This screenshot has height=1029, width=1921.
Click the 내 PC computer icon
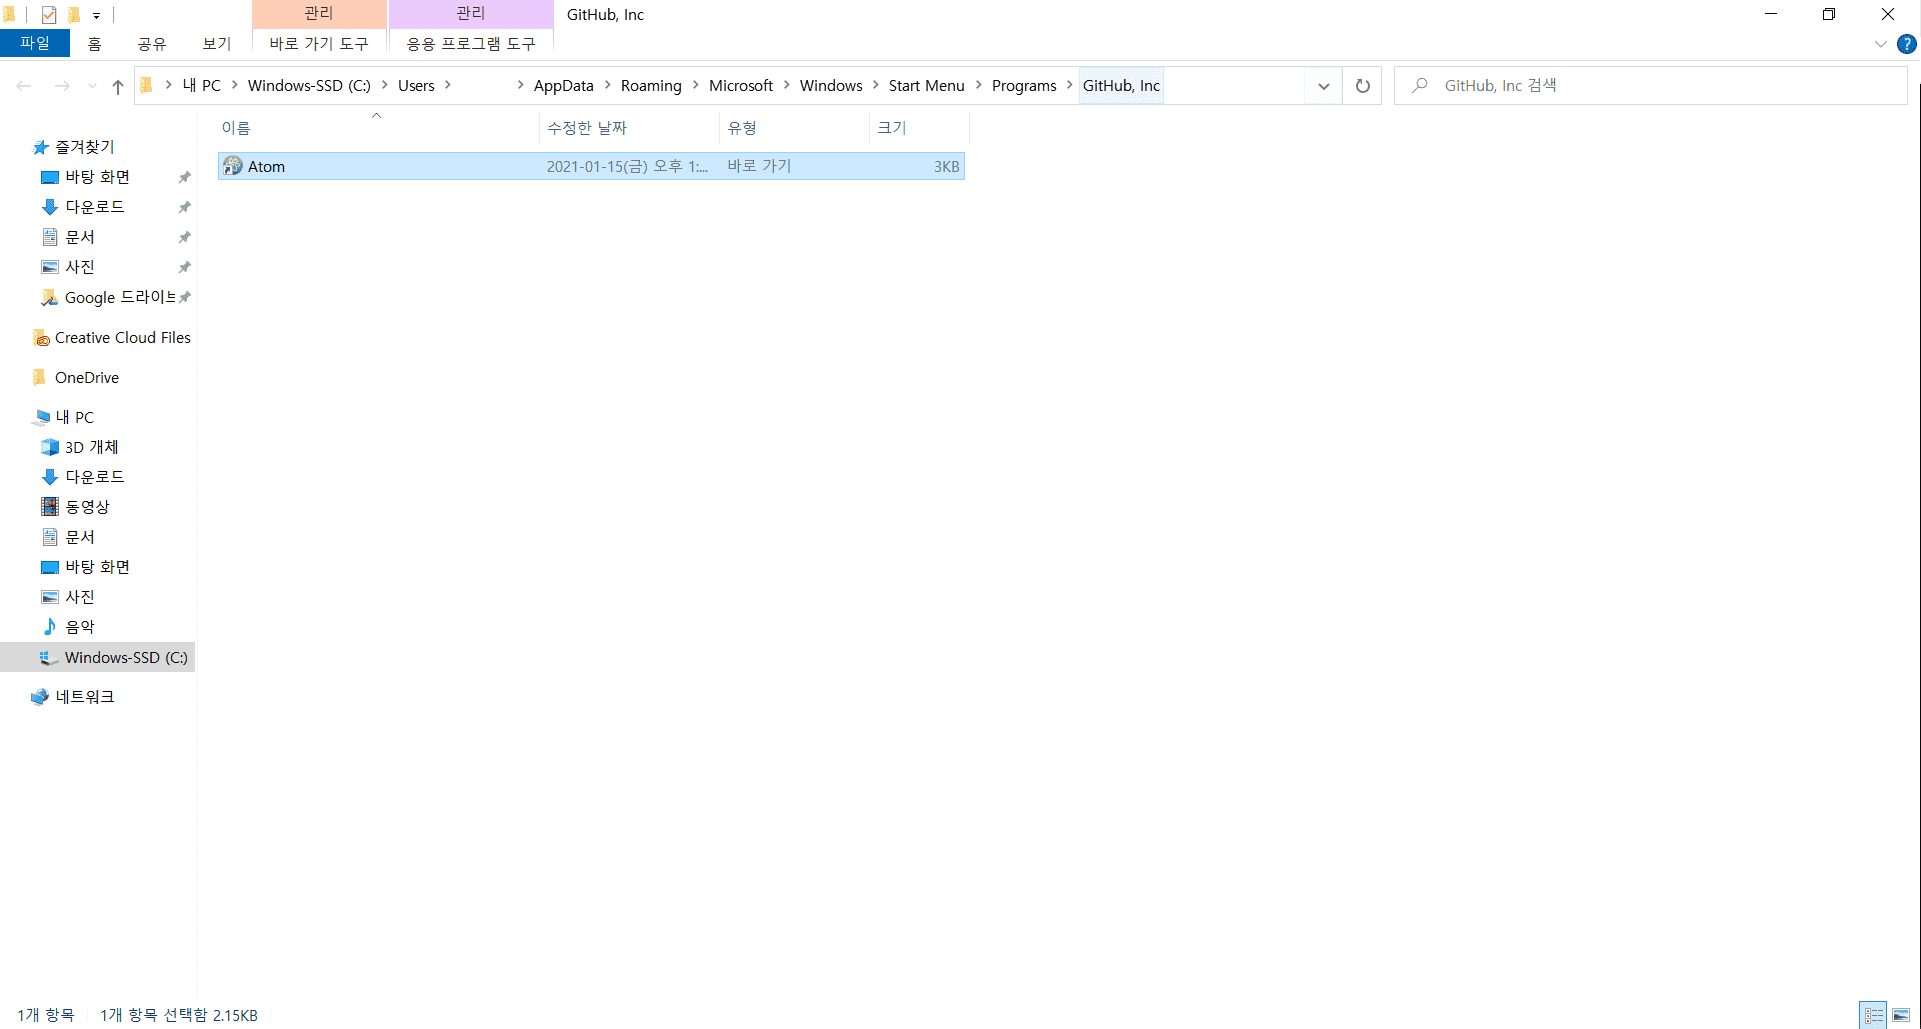[41, 417]
